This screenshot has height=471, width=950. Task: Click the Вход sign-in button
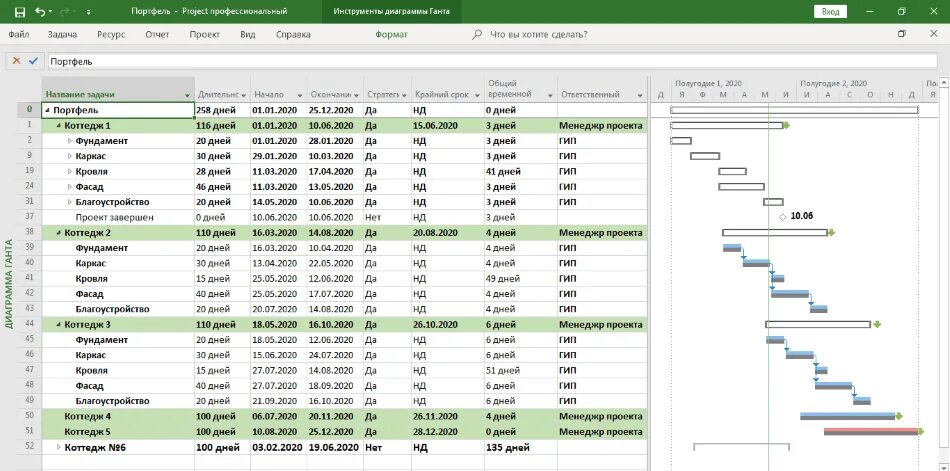pyautogui.click(x=830, y=12)
